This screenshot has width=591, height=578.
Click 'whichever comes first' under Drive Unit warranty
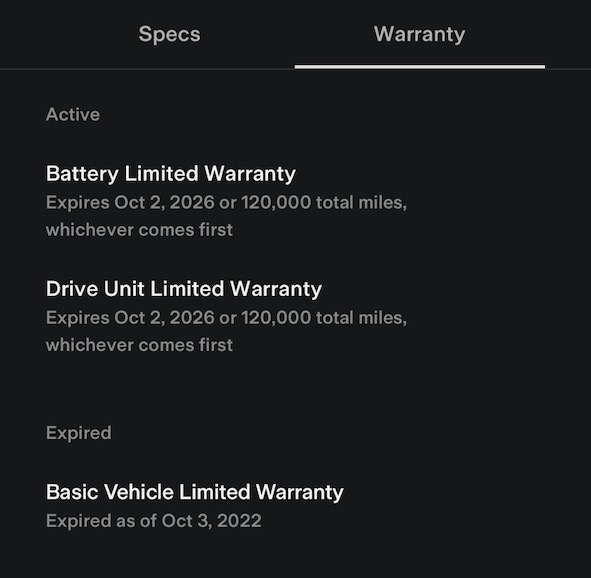[139, 345]
